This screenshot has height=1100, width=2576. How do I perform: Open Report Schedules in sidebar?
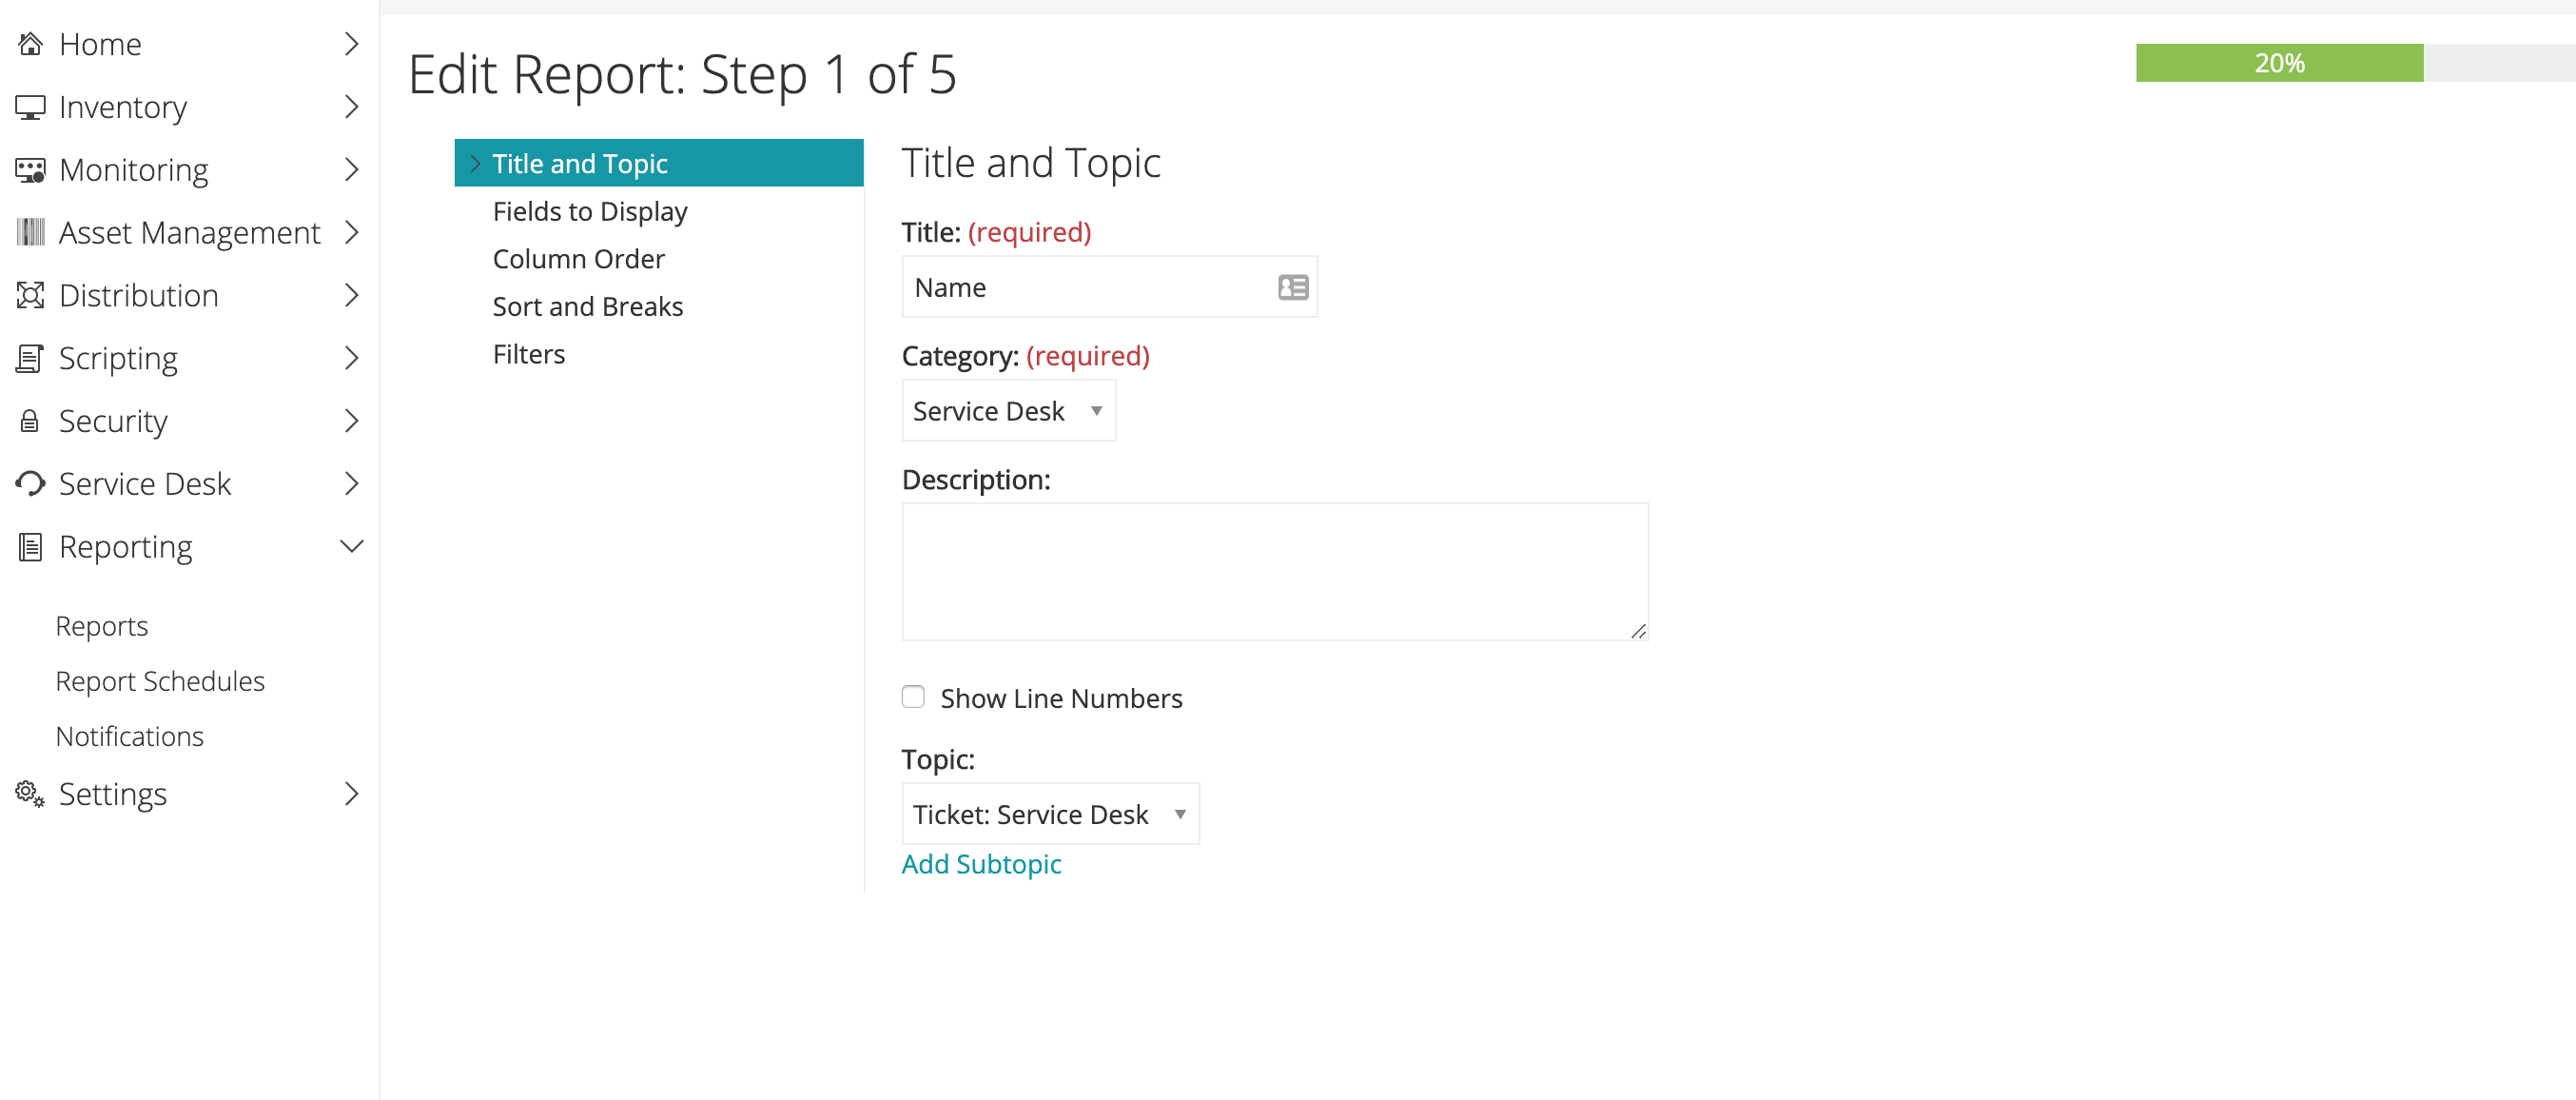click(160, 681)
